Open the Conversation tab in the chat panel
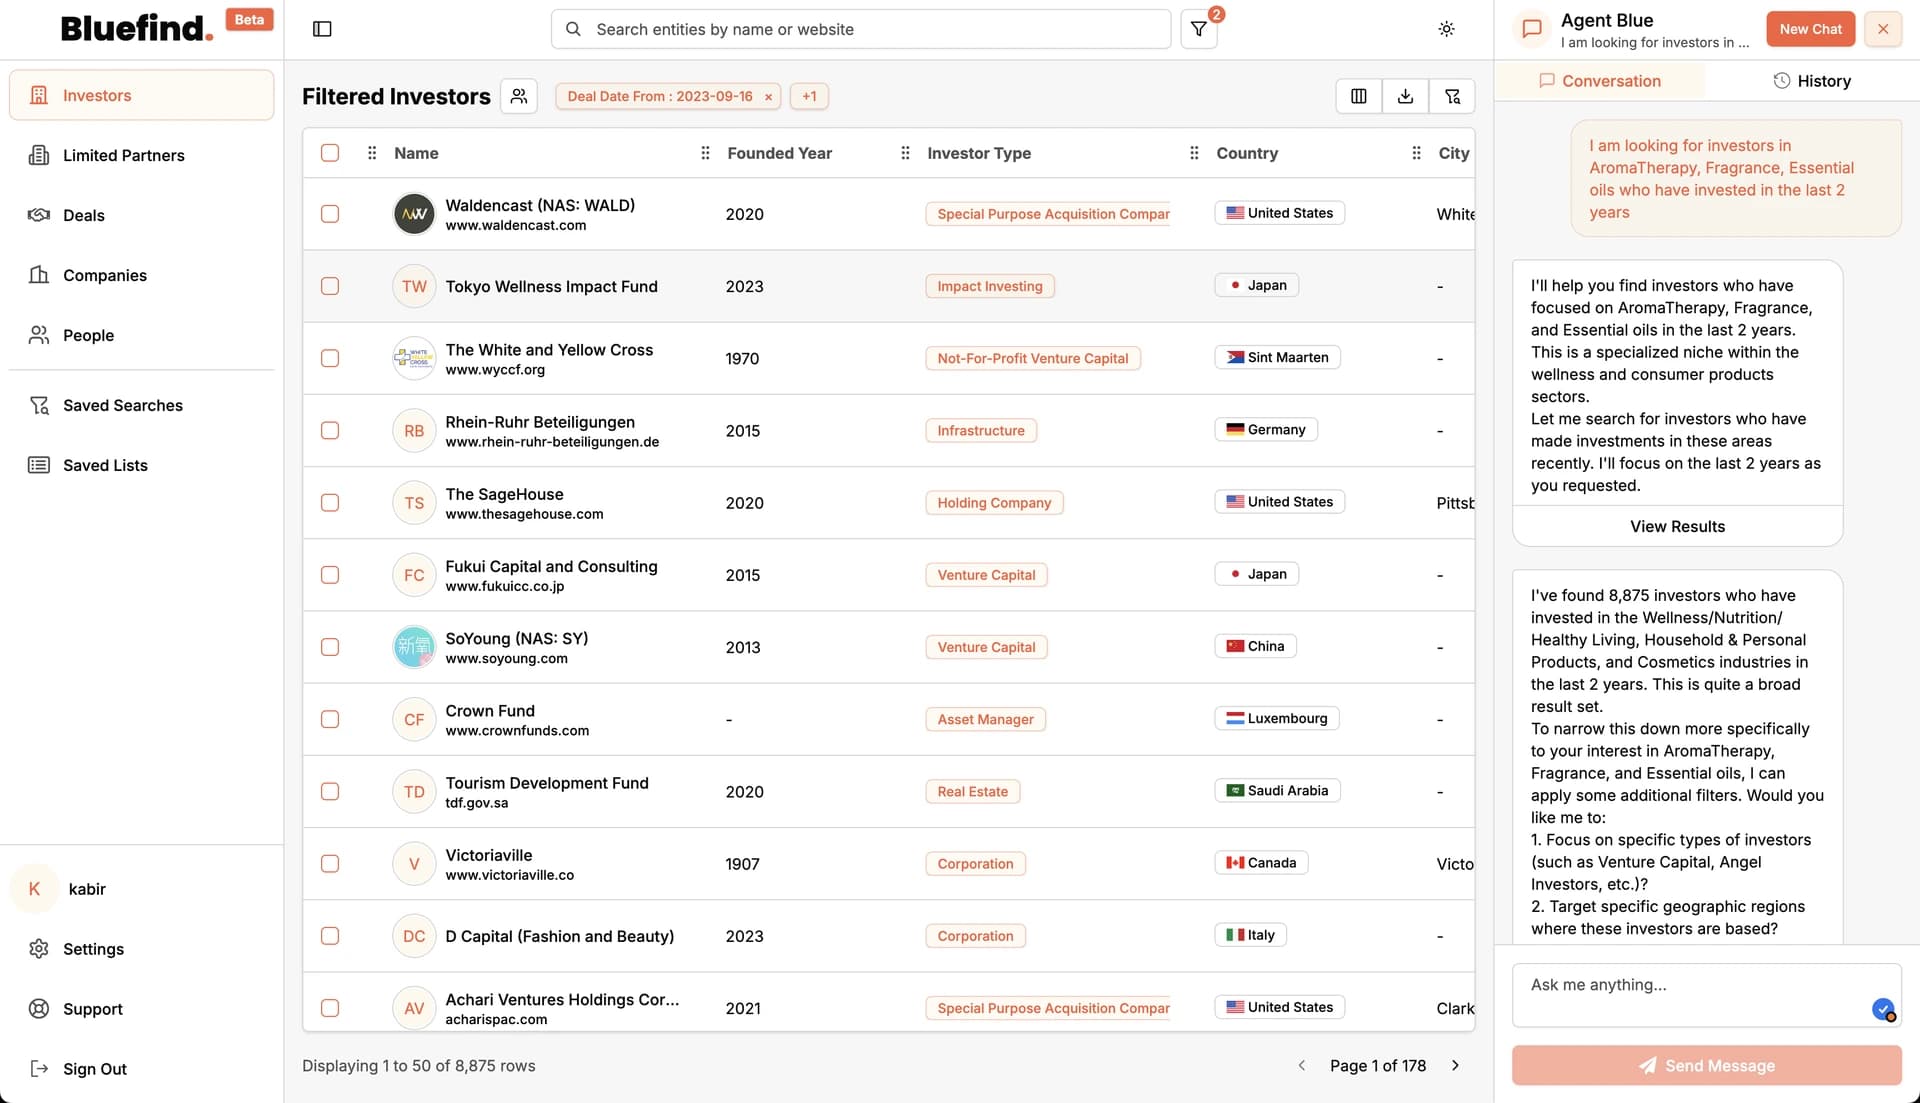This screenshot has width=1920, height=1103. [x=1601, y=81]
